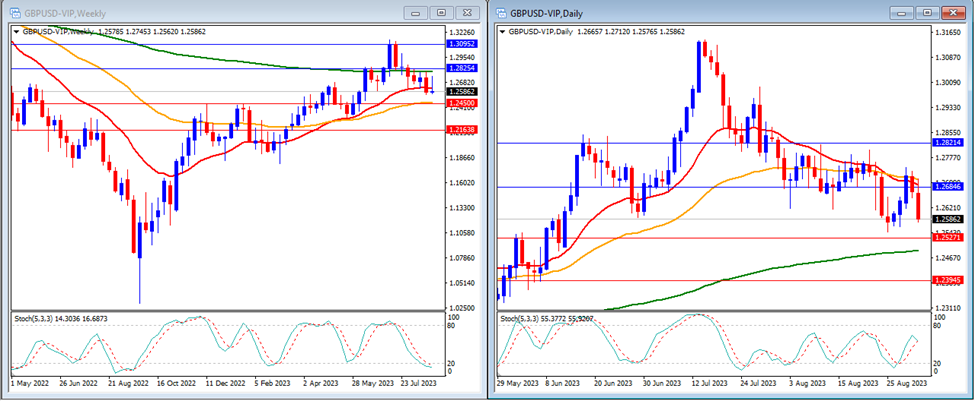
Task: Click the 1.32260 Weekly price axis value
Action: coord(461,32)
